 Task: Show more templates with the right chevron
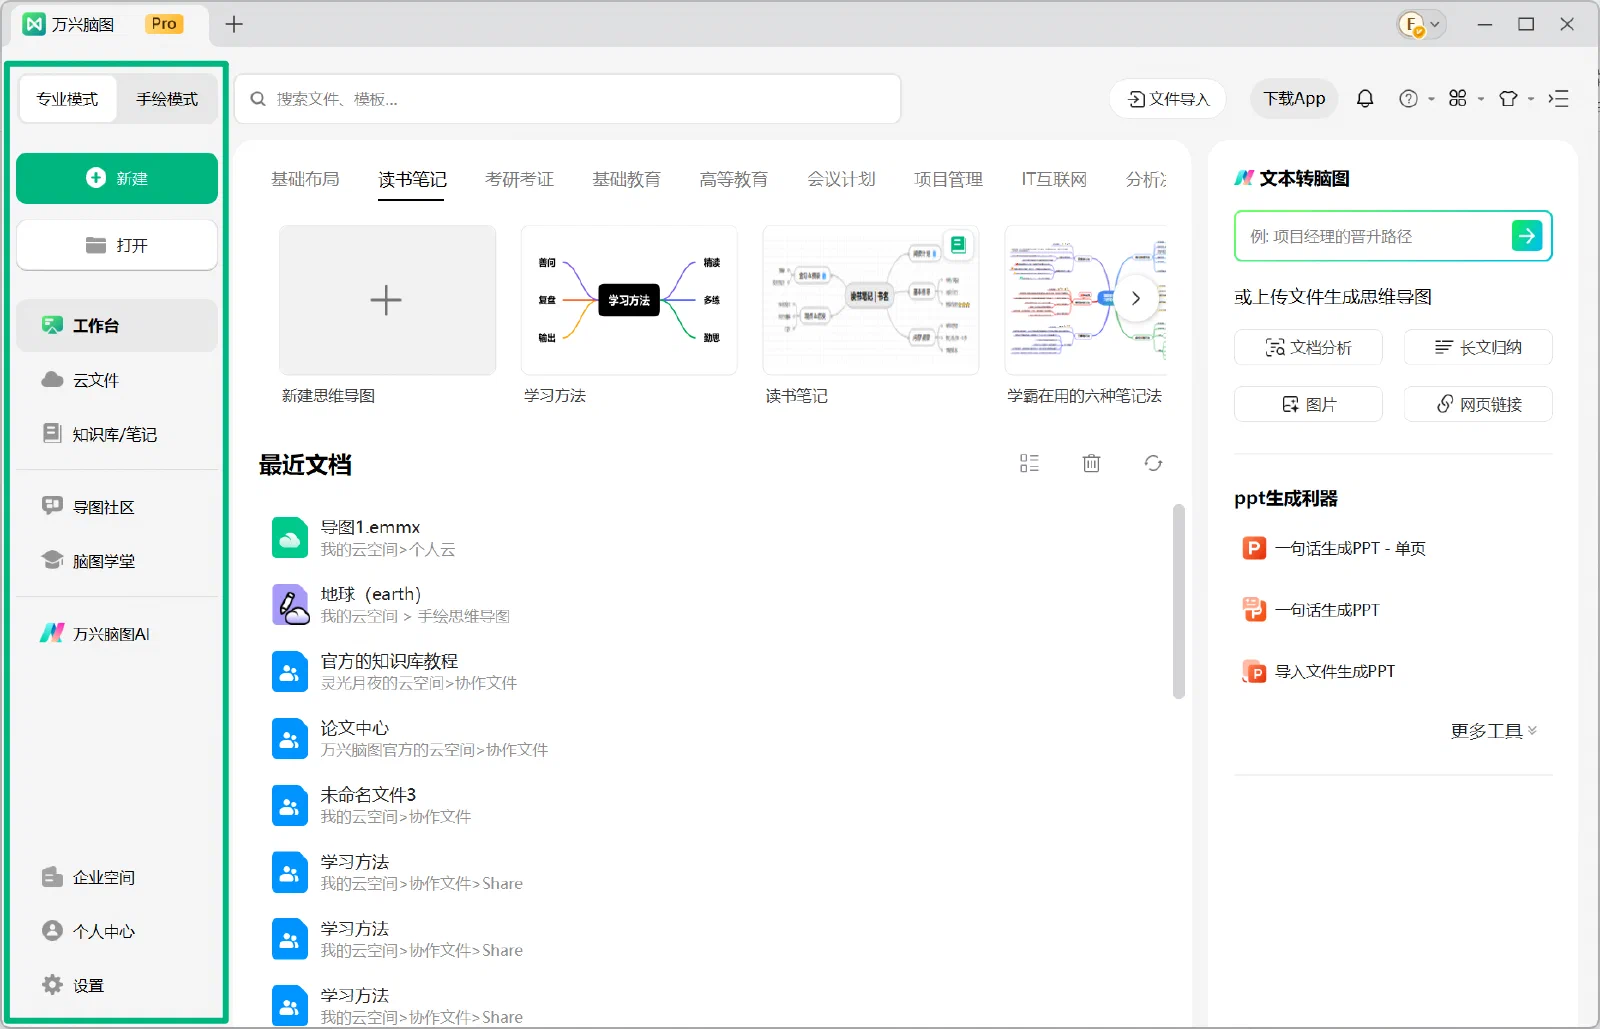(1136, 298)
